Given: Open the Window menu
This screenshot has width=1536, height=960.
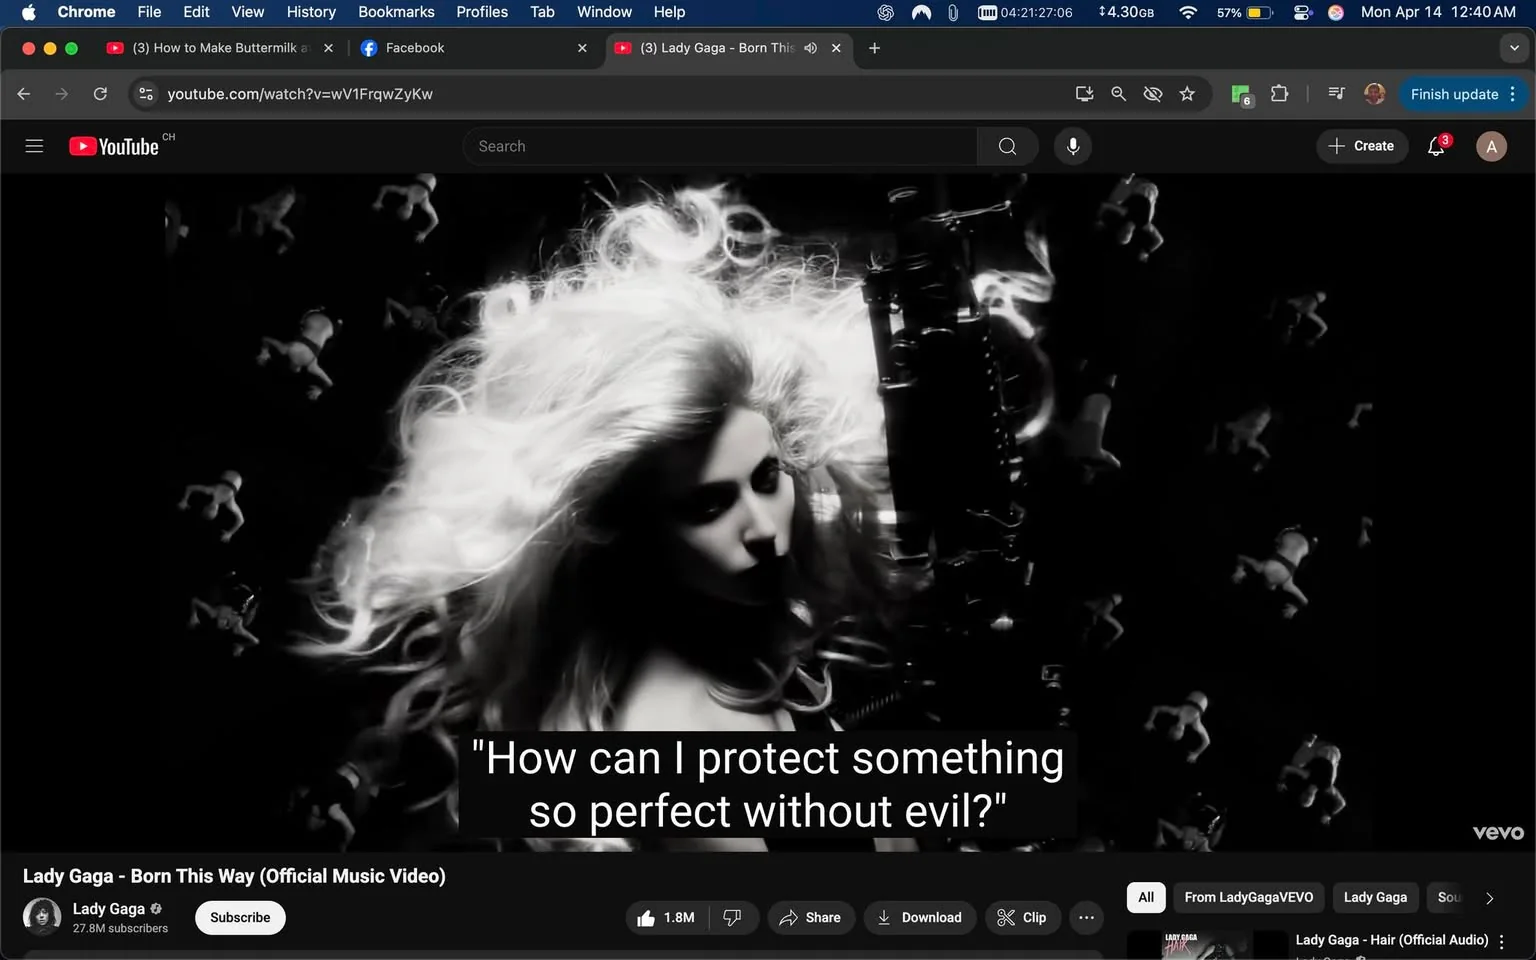Looking at the screenshot, I should (604, 12).
